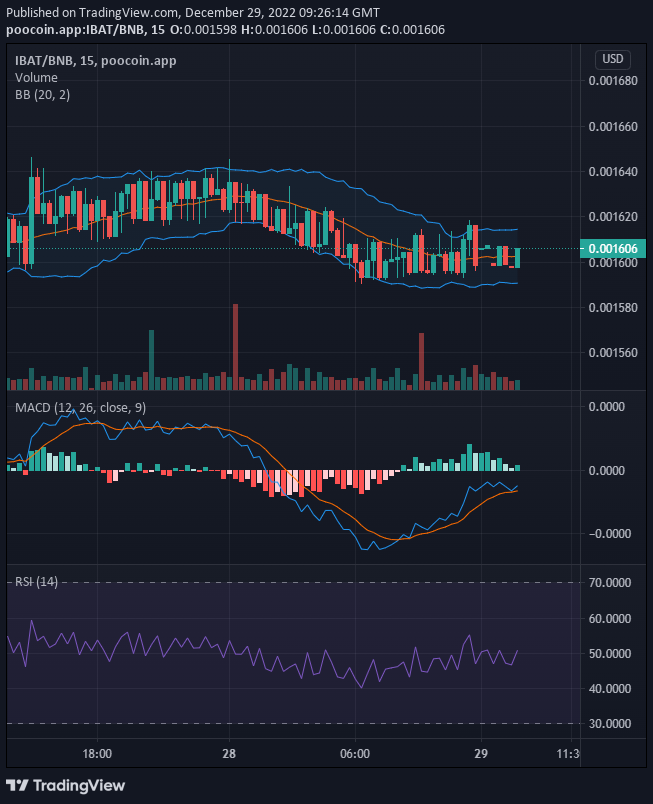Click the RSI 30.0000 level label
653x804 pixels.
[610, 724]
